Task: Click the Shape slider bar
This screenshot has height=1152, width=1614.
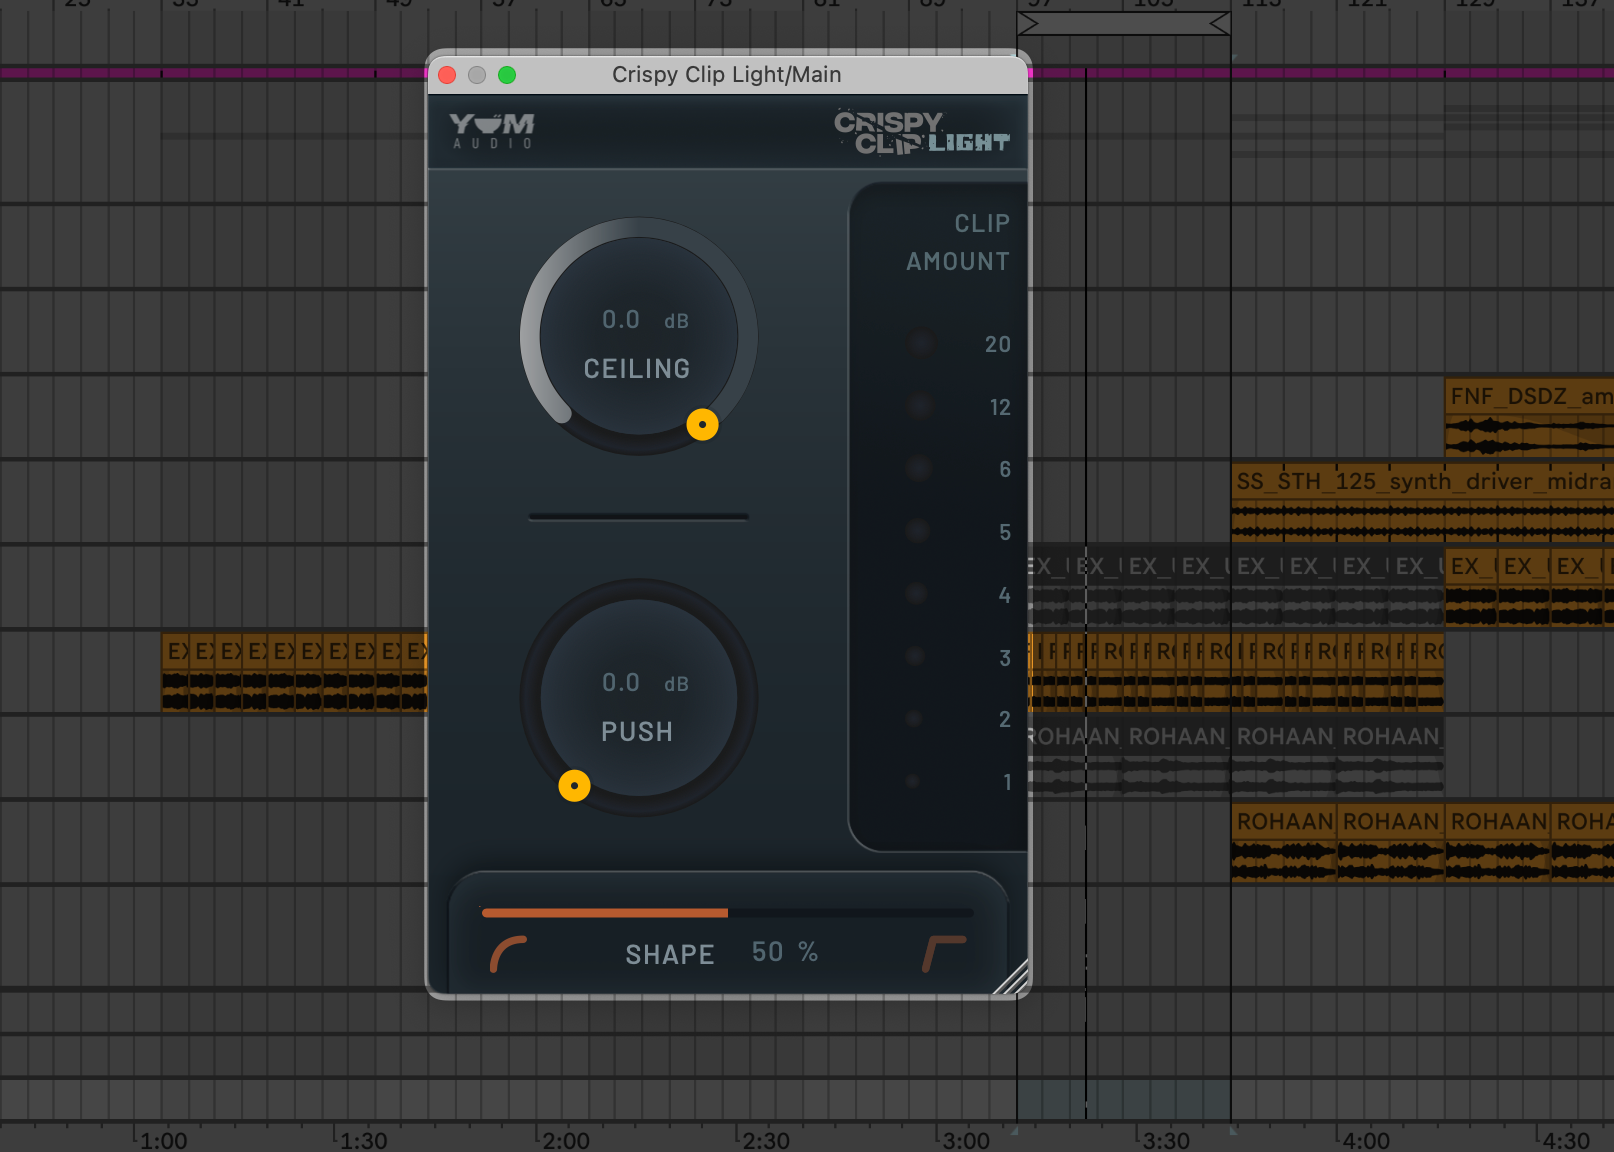Action: [727, 913]
